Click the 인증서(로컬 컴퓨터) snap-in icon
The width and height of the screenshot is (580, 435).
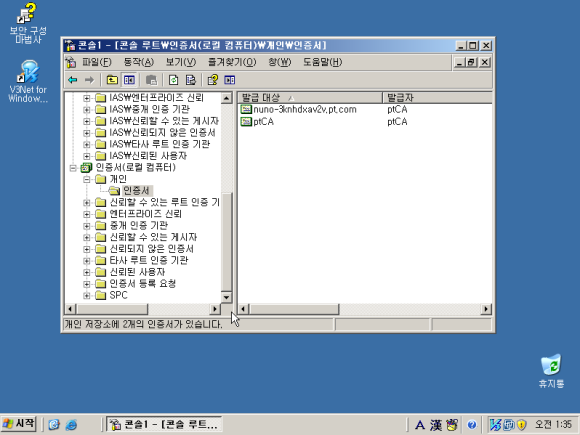coord(86,168)
